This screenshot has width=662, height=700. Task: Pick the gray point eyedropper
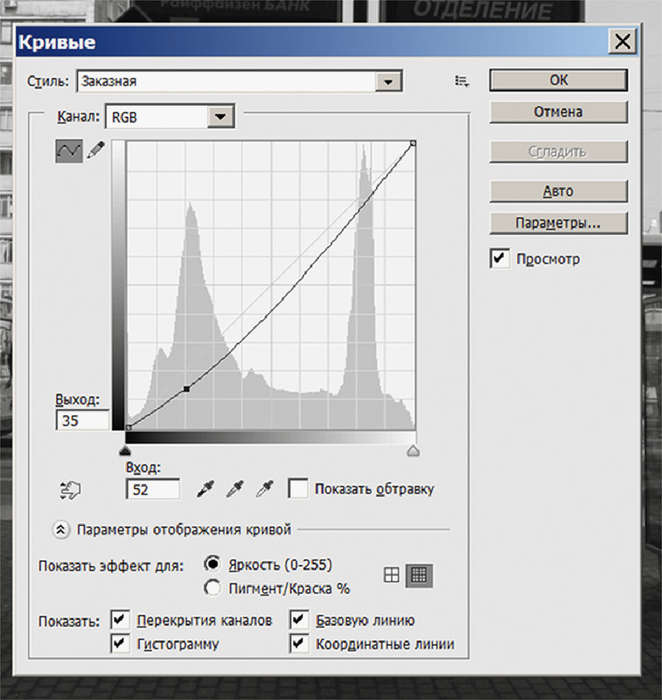click(236, 489)
